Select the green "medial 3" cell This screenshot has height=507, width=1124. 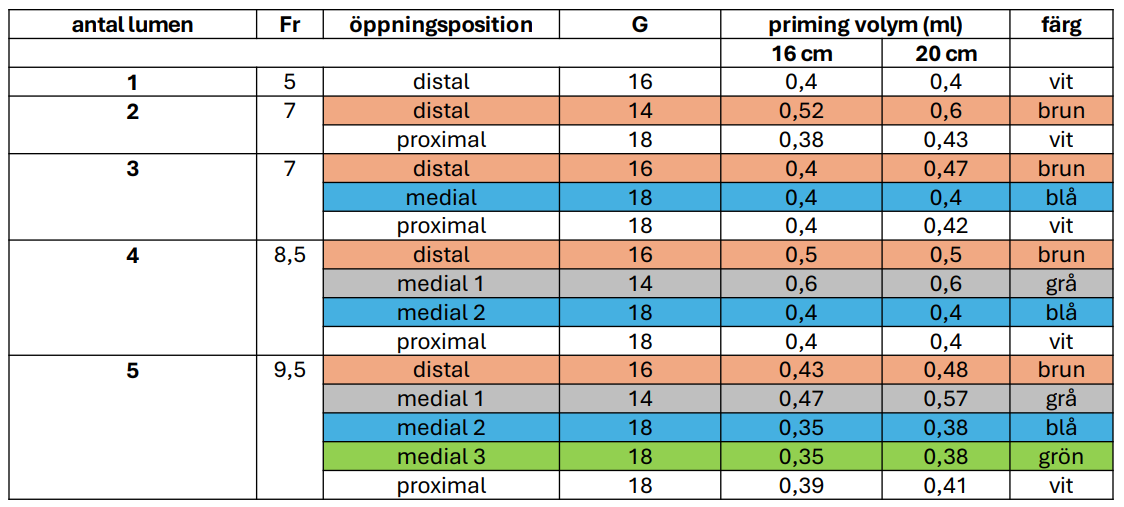click(441, 457)
